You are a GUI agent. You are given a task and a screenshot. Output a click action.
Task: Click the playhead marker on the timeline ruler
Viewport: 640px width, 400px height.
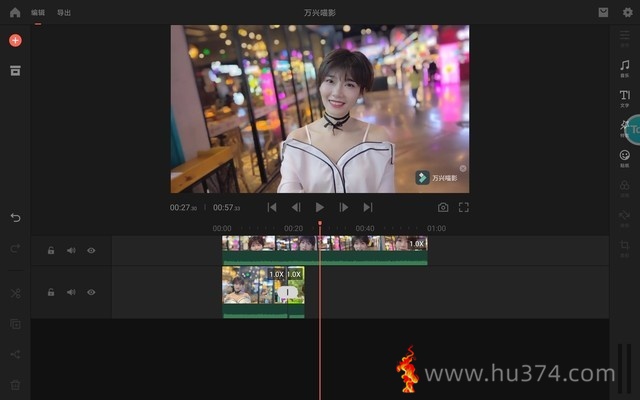pyautogui.click(x=320, y=223)
